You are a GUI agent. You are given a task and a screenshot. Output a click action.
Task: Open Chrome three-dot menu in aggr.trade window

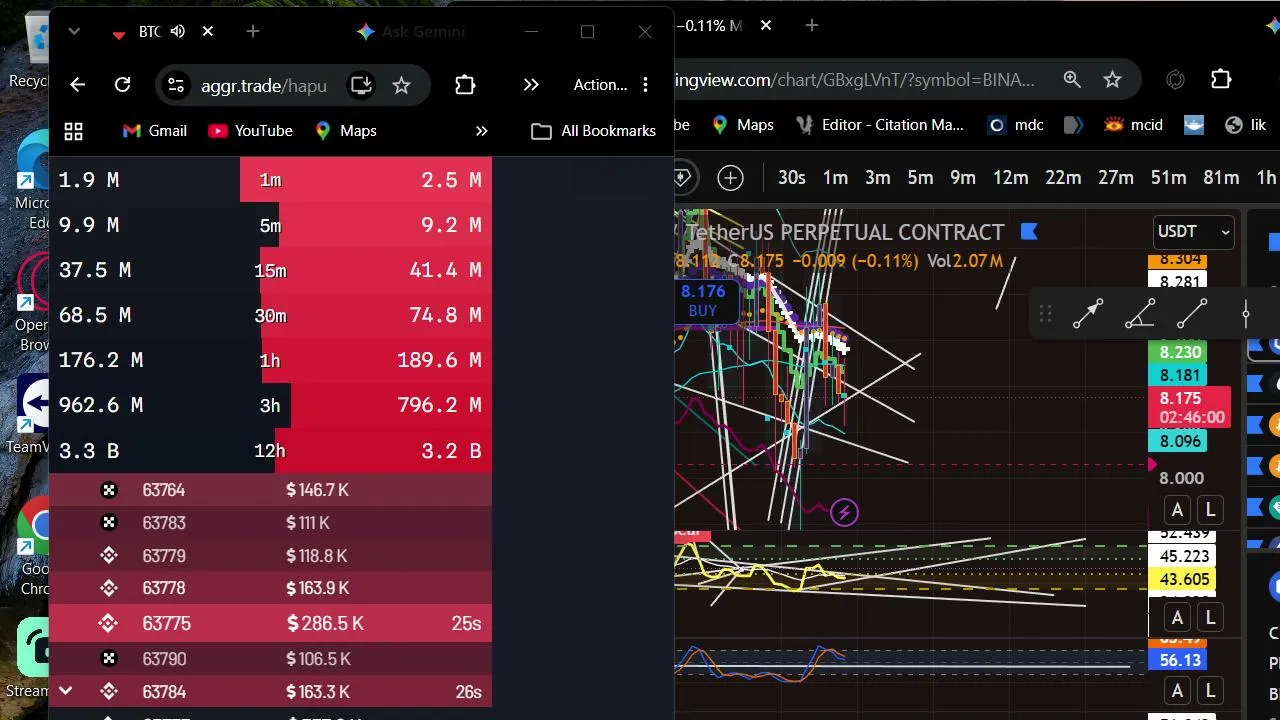645,85
